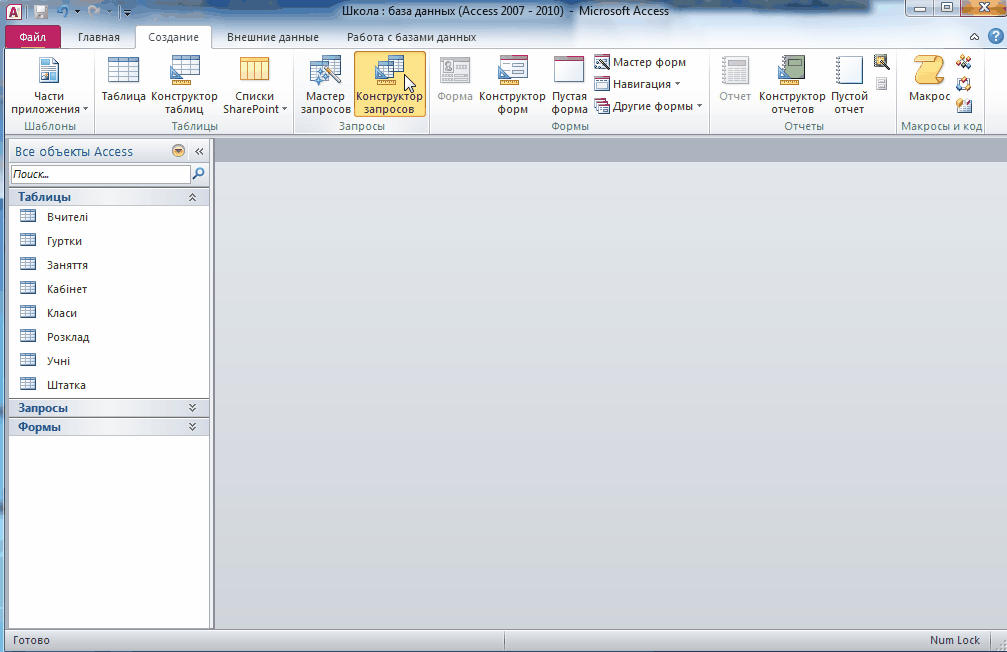
Task: Undo the last action via curved arrow
Action: click(63, 12)
